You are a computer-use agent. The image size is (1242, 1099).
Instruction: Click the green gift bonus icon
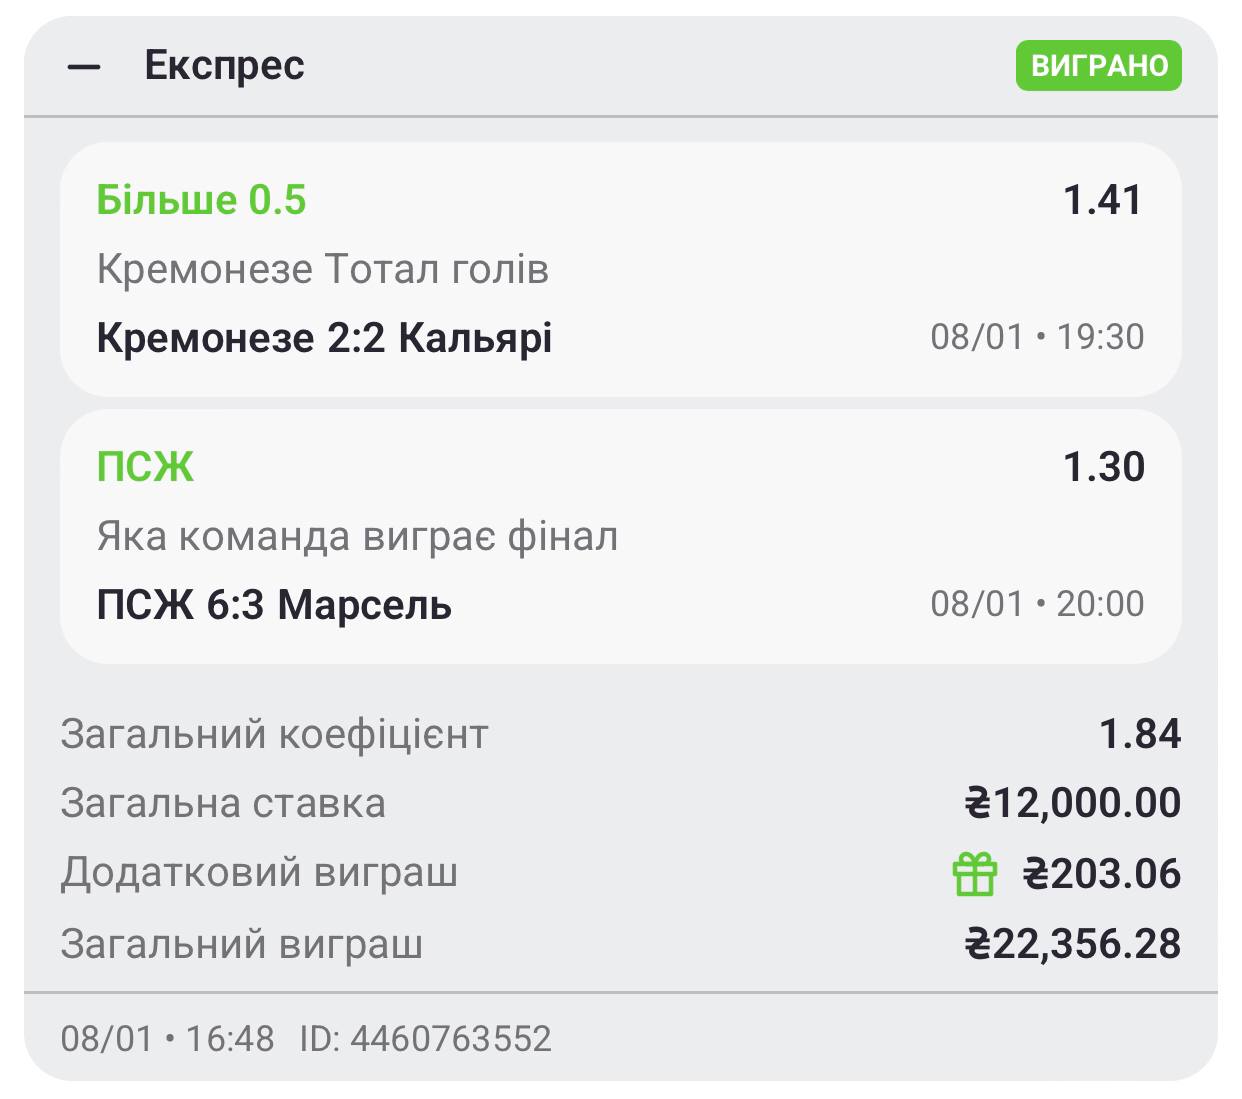click(x=974, y=874)
